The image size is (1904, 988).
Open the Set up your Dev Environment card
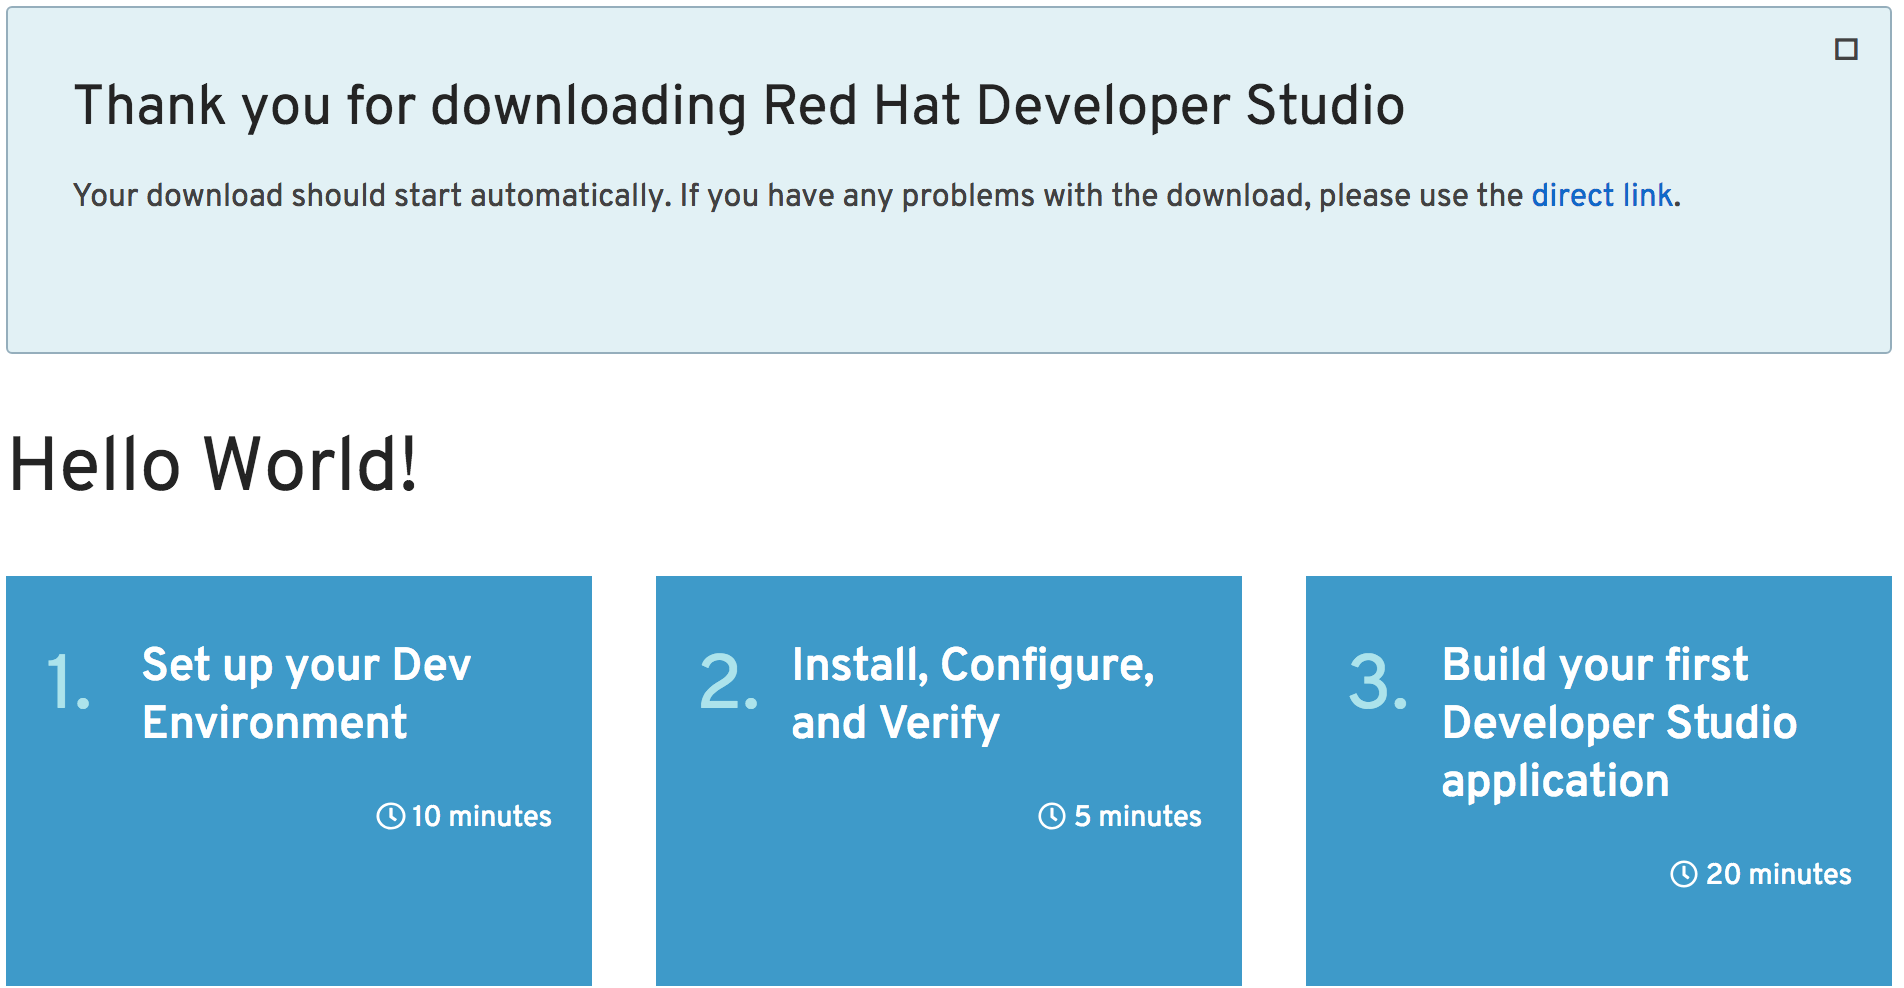[299, 781]
